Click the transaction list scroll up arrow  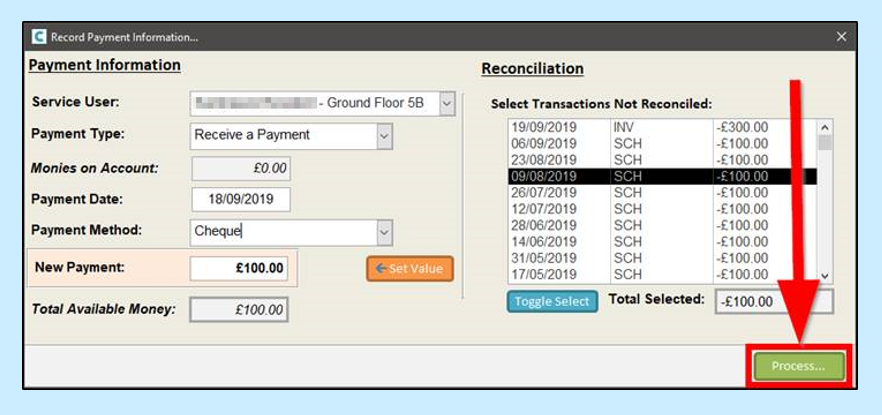[x=825, y=128]
